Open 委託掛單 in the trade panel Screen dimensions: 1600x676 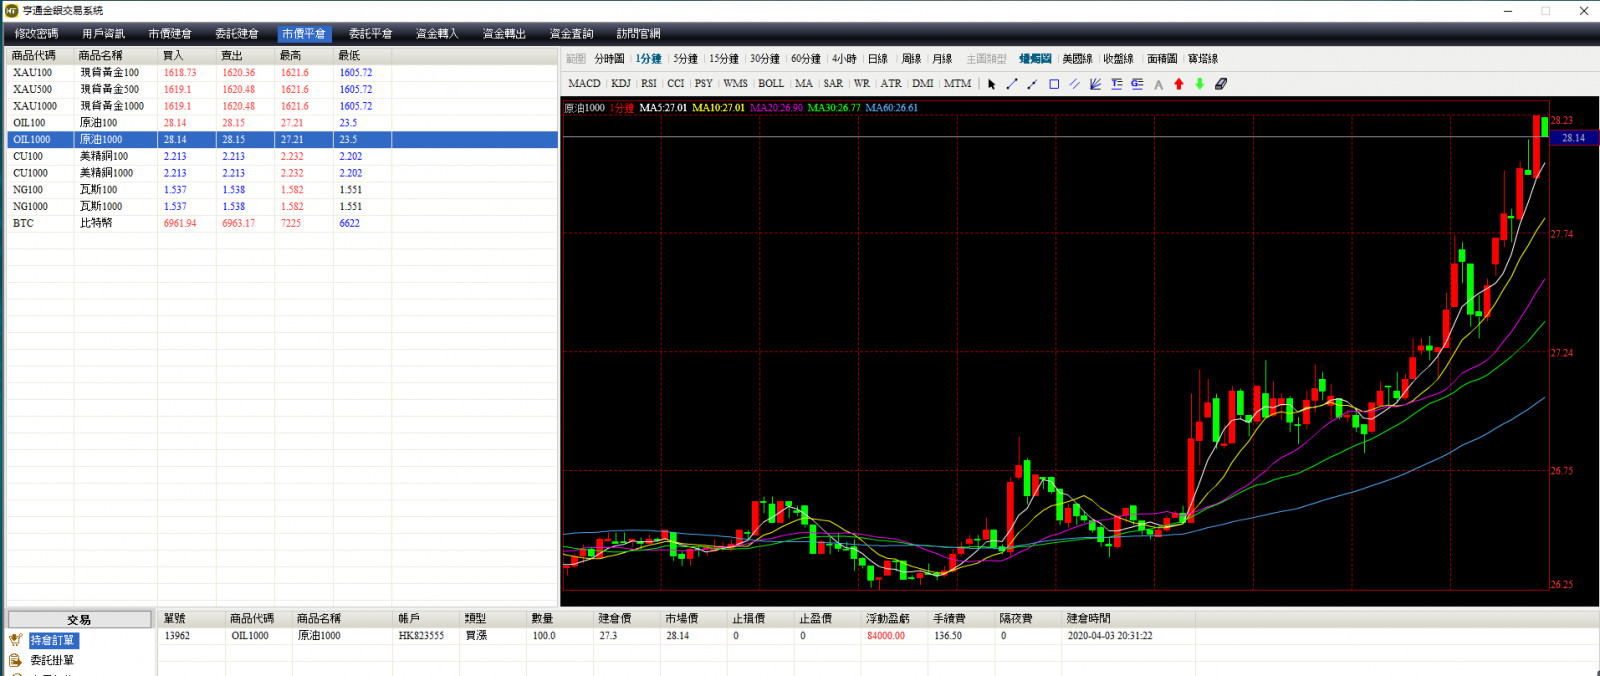click(x=52, y=660)
